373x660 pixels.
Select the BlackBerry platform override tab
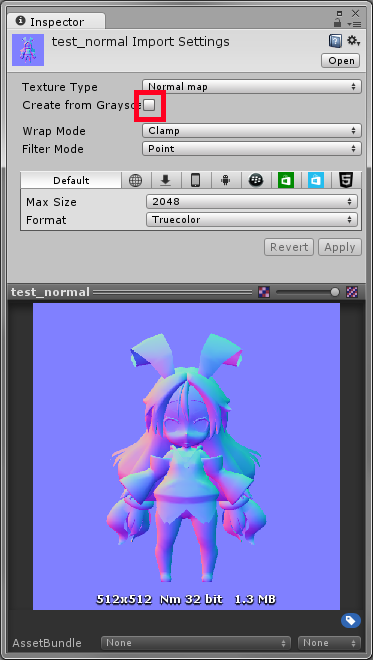pos(256,180)
